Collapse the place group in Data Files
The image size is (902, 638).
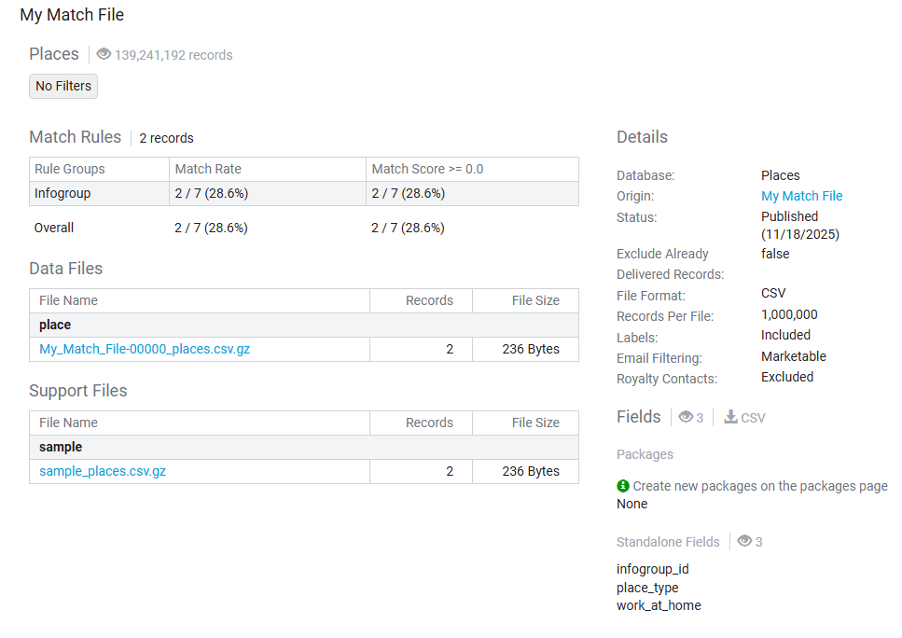[55, 325]
